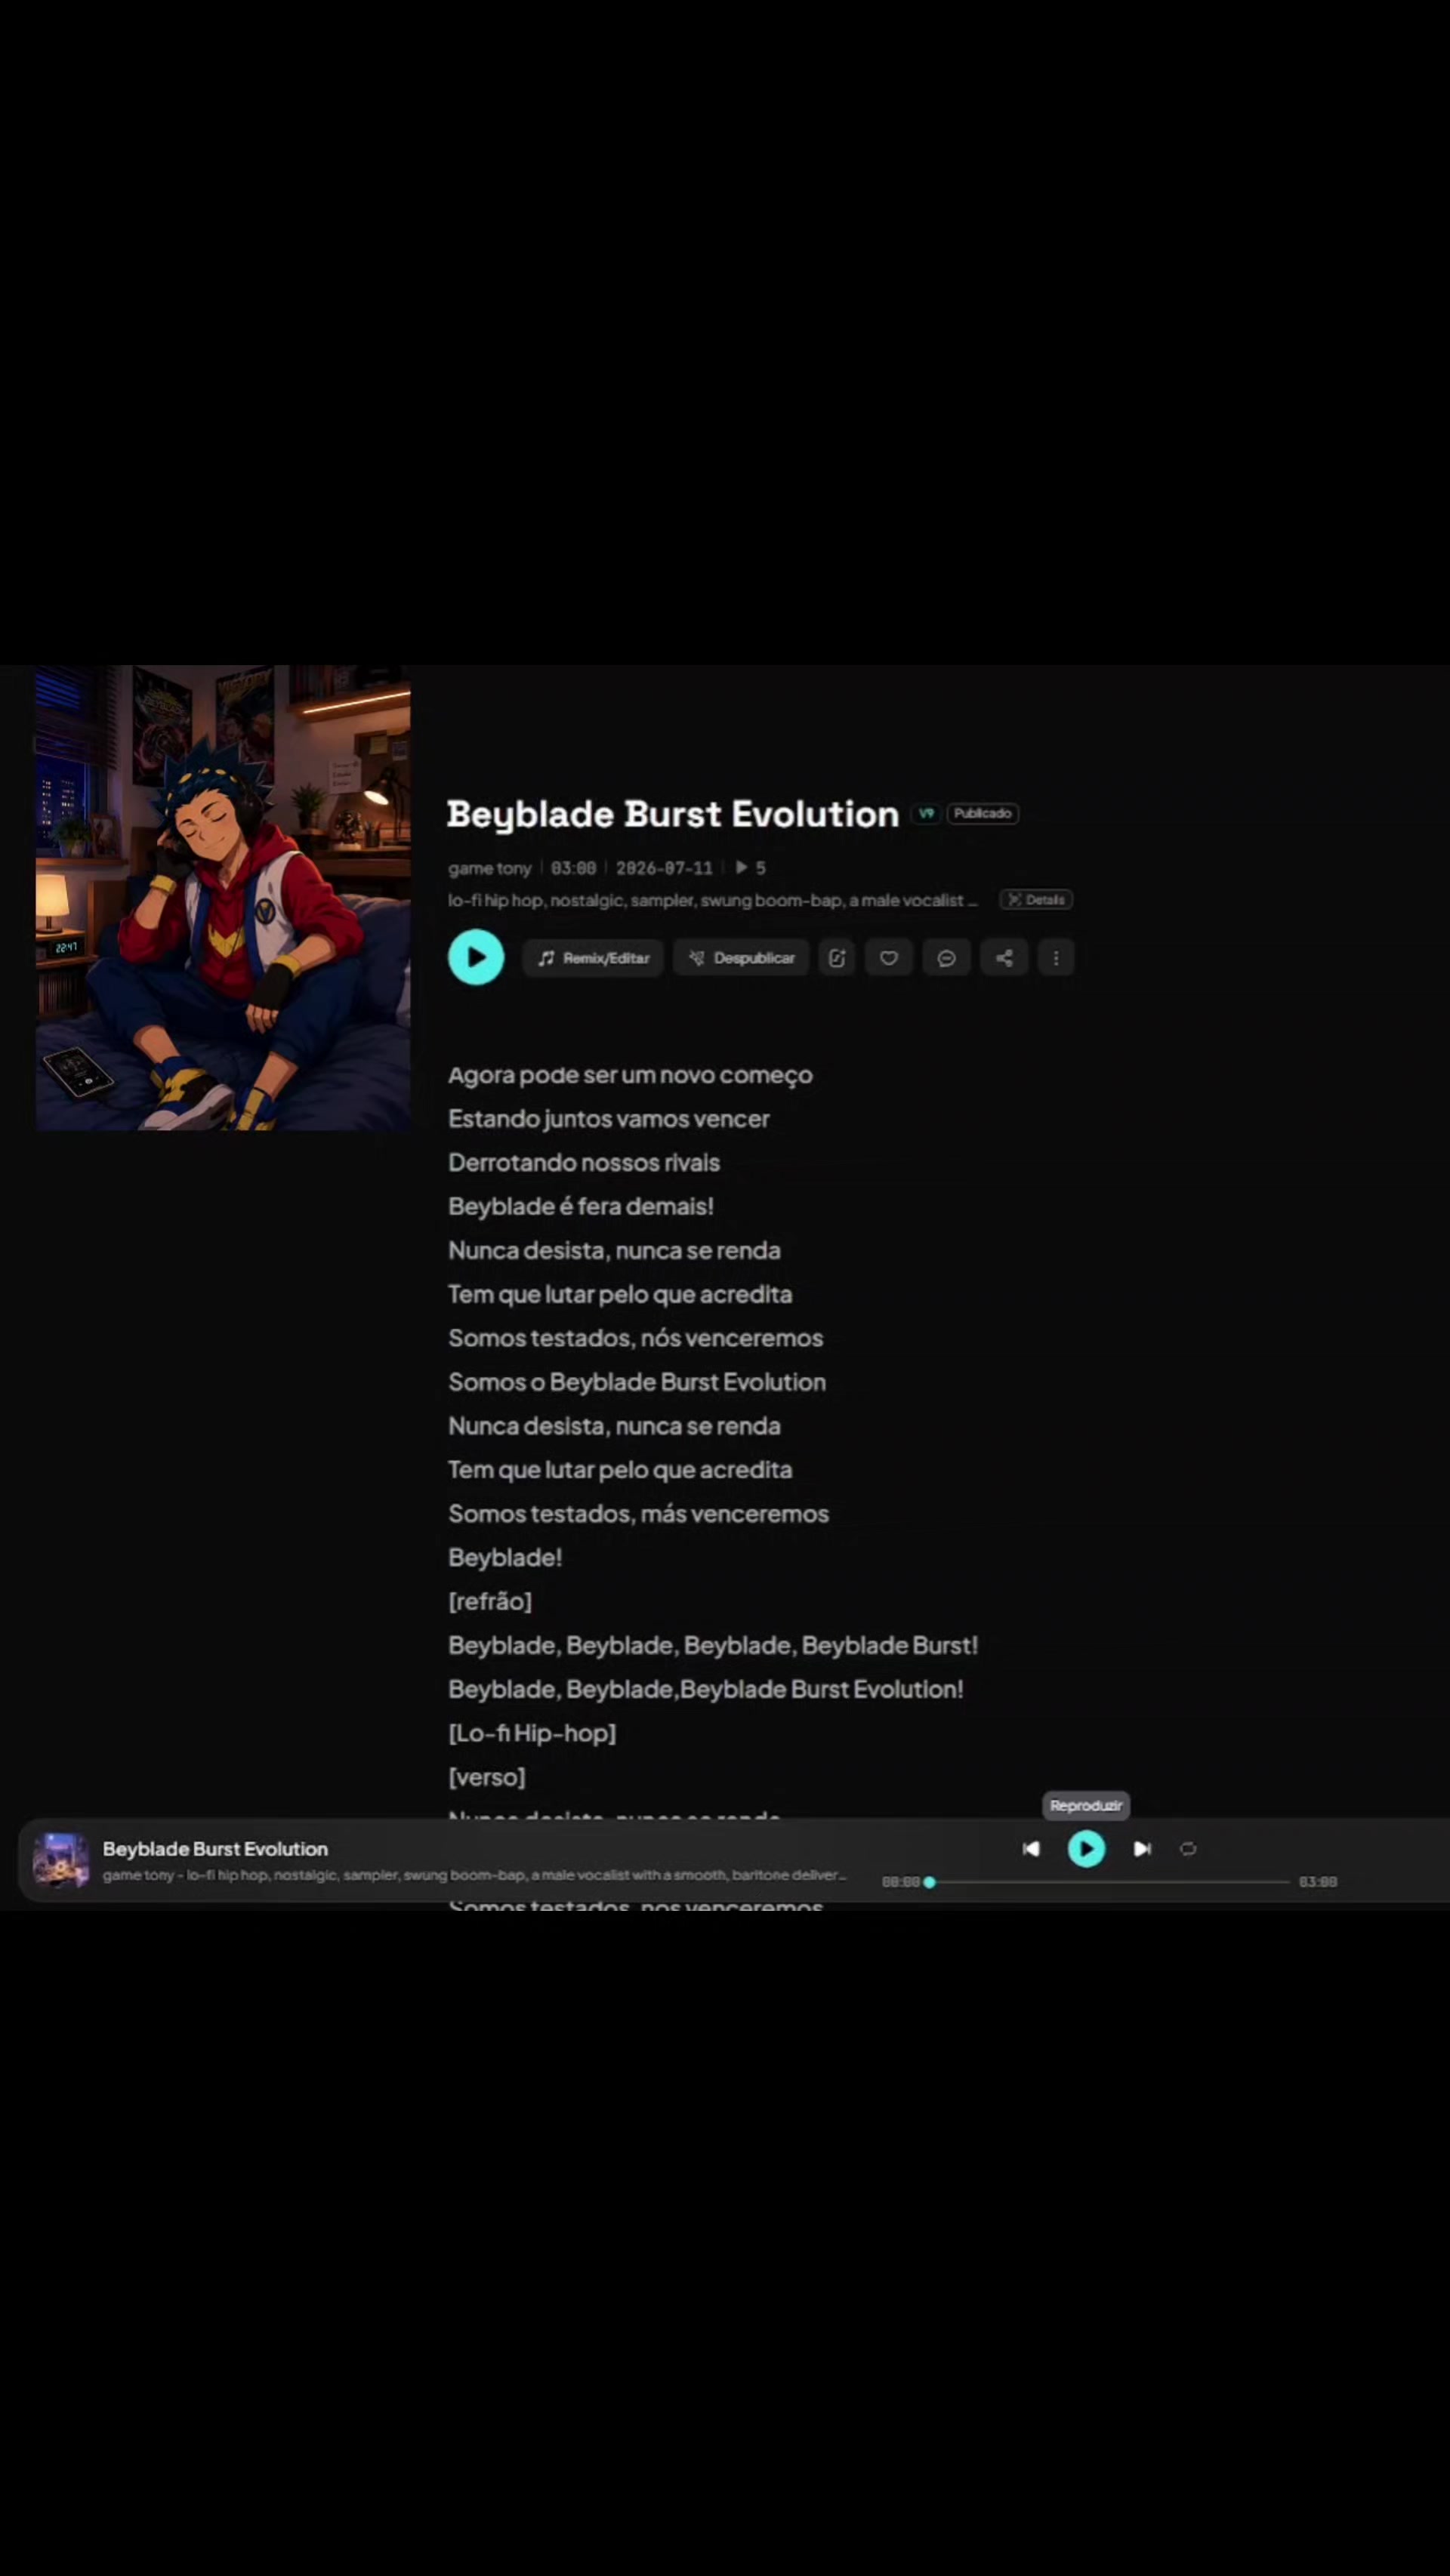Viewport: 1450px width, 2576px height.
Task: Click the "[verso]" section tag
Action: click(487, 1777)
